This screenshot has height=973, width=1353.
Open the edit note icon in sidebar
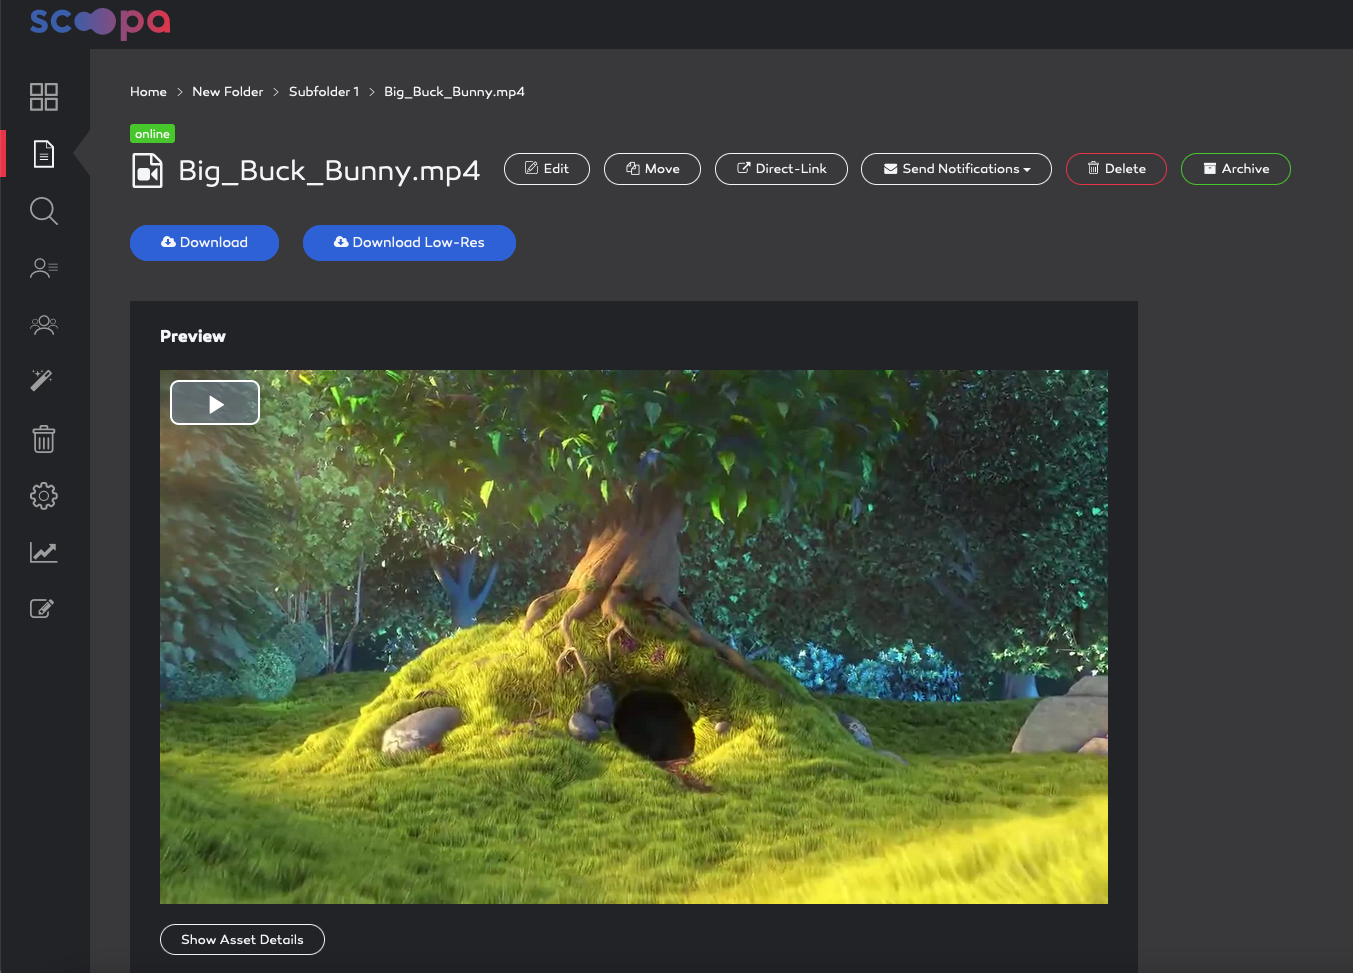(42, 608)
